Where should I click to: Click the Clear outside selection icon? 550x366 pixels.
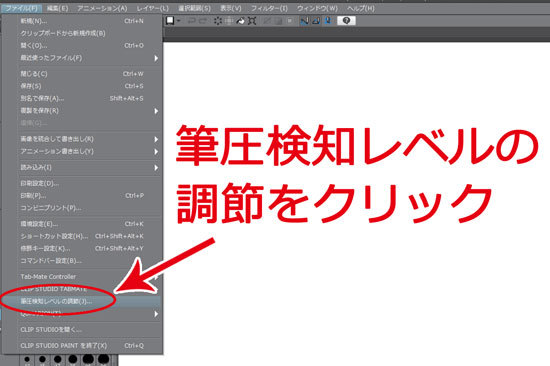[x=229, y=21]
